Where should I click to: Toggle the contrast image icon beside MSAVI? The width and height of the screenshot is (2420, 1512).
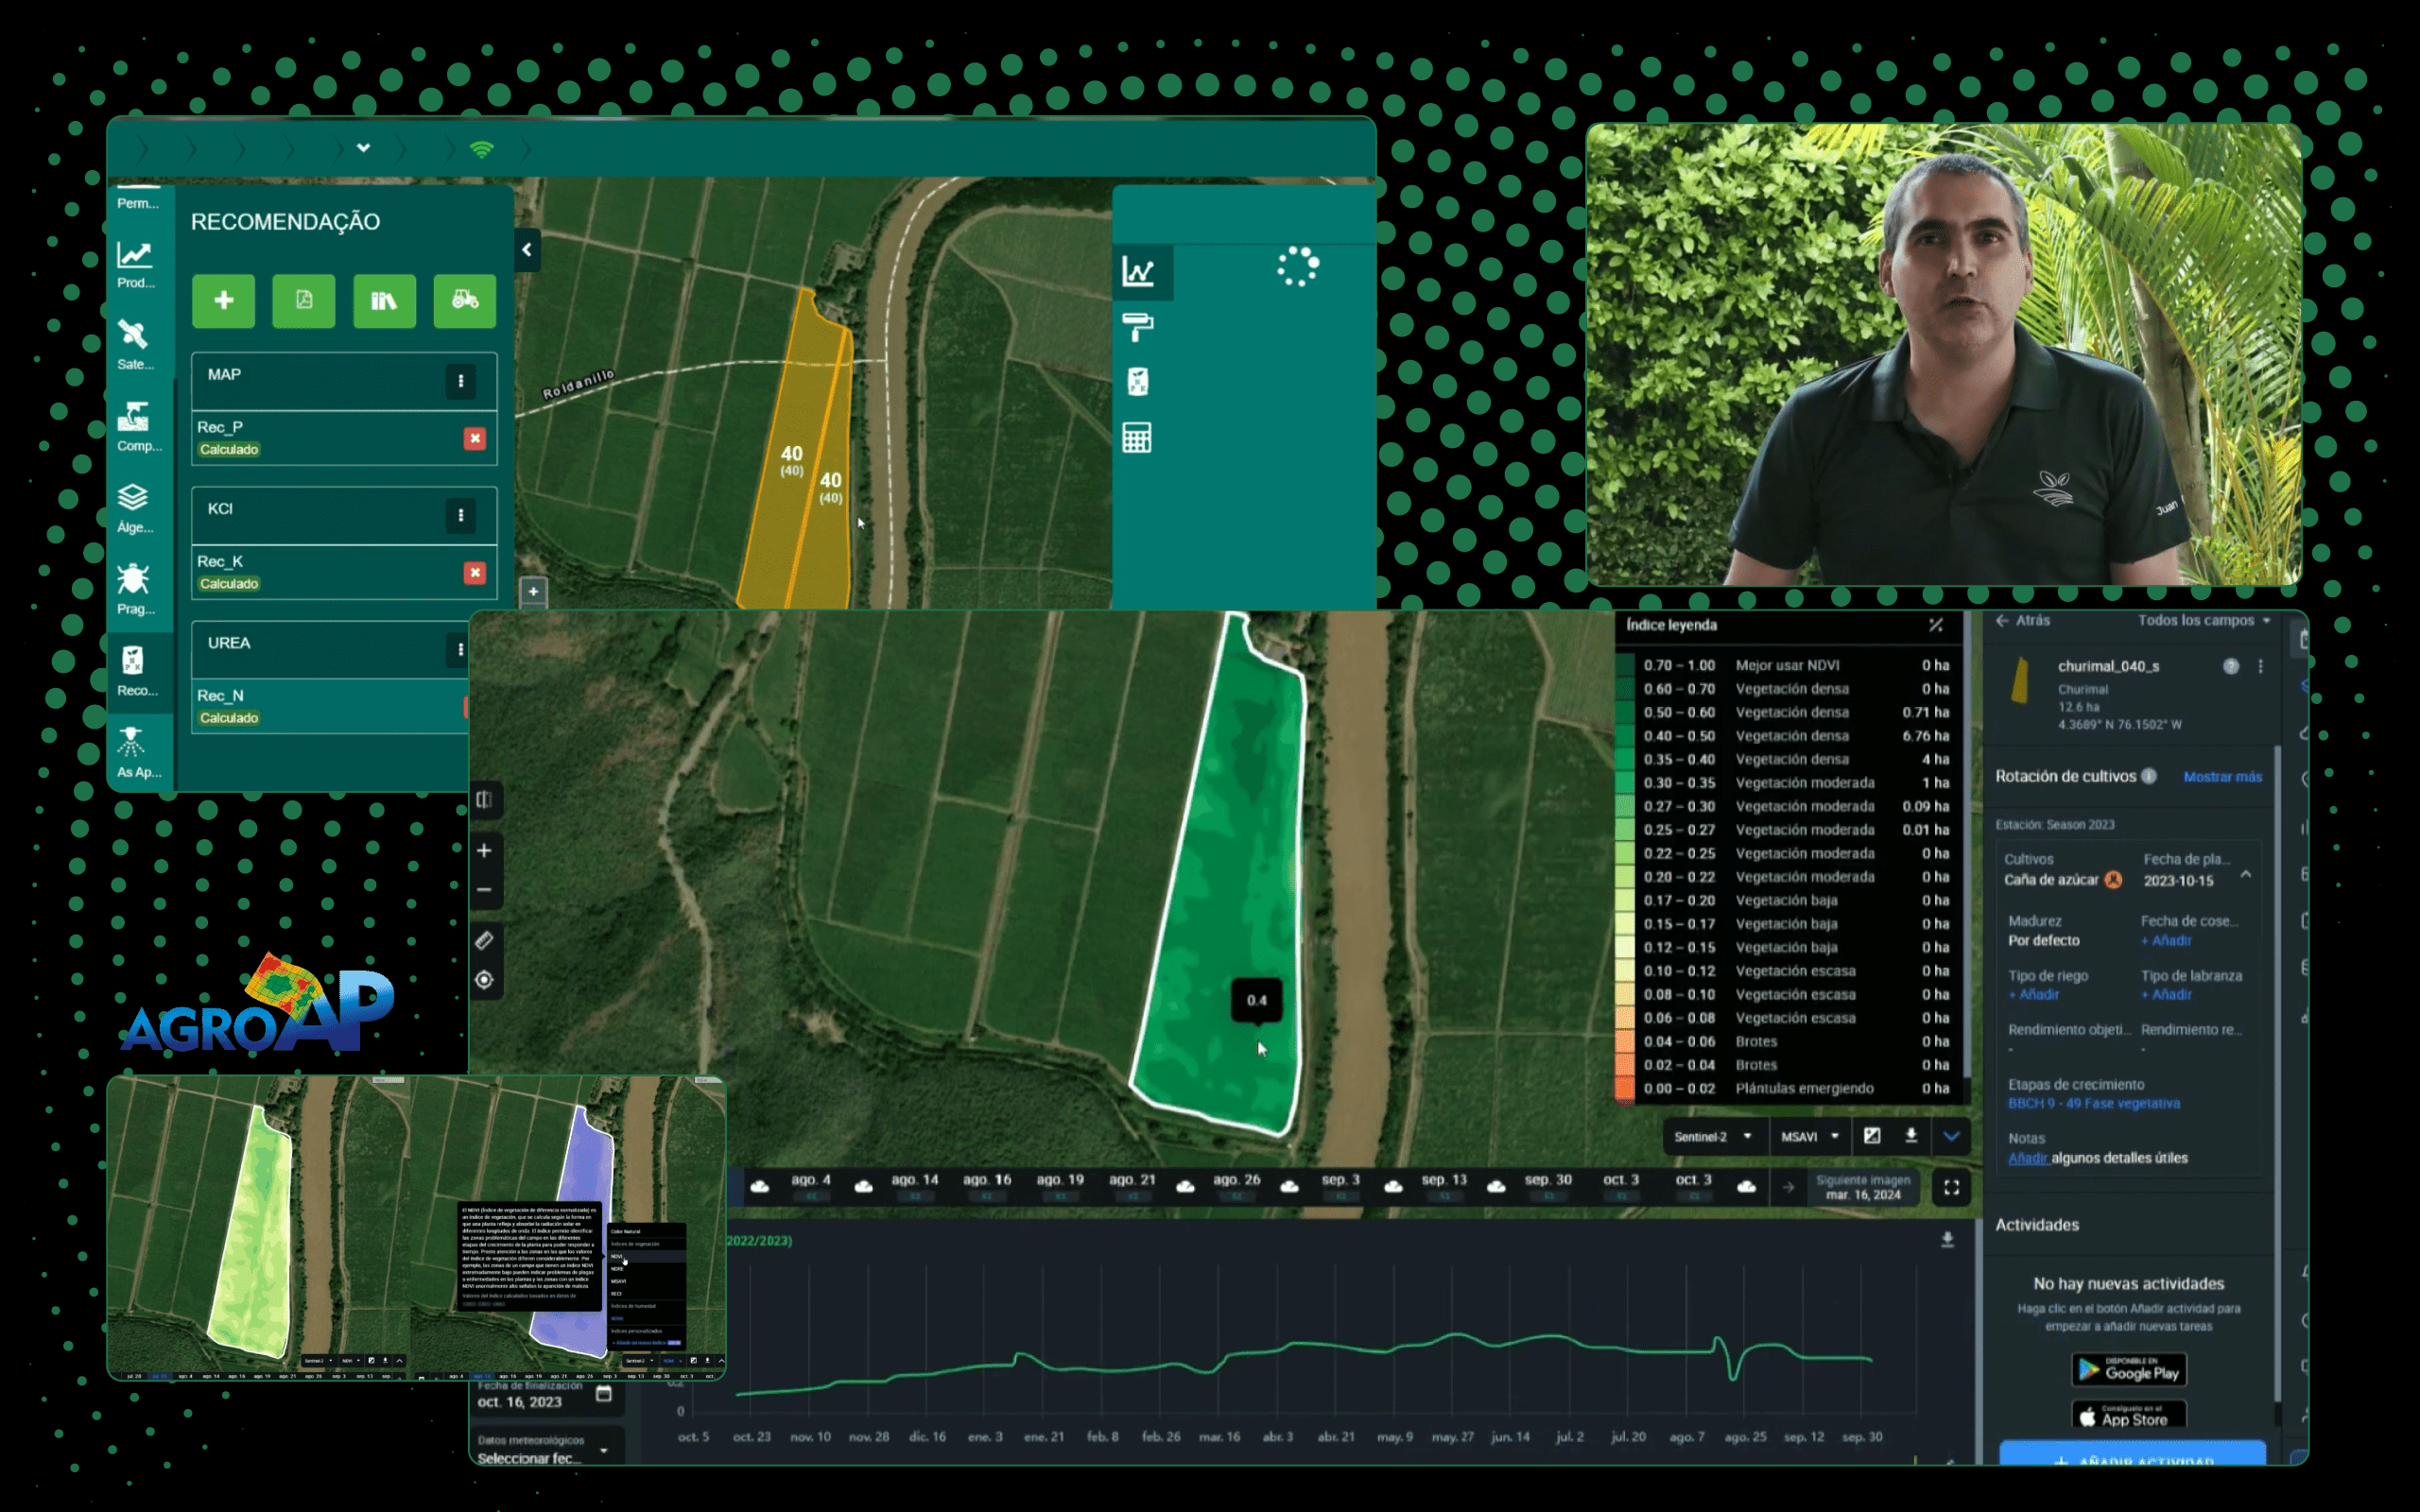pyautogui.click(x=1872, y=1136)
